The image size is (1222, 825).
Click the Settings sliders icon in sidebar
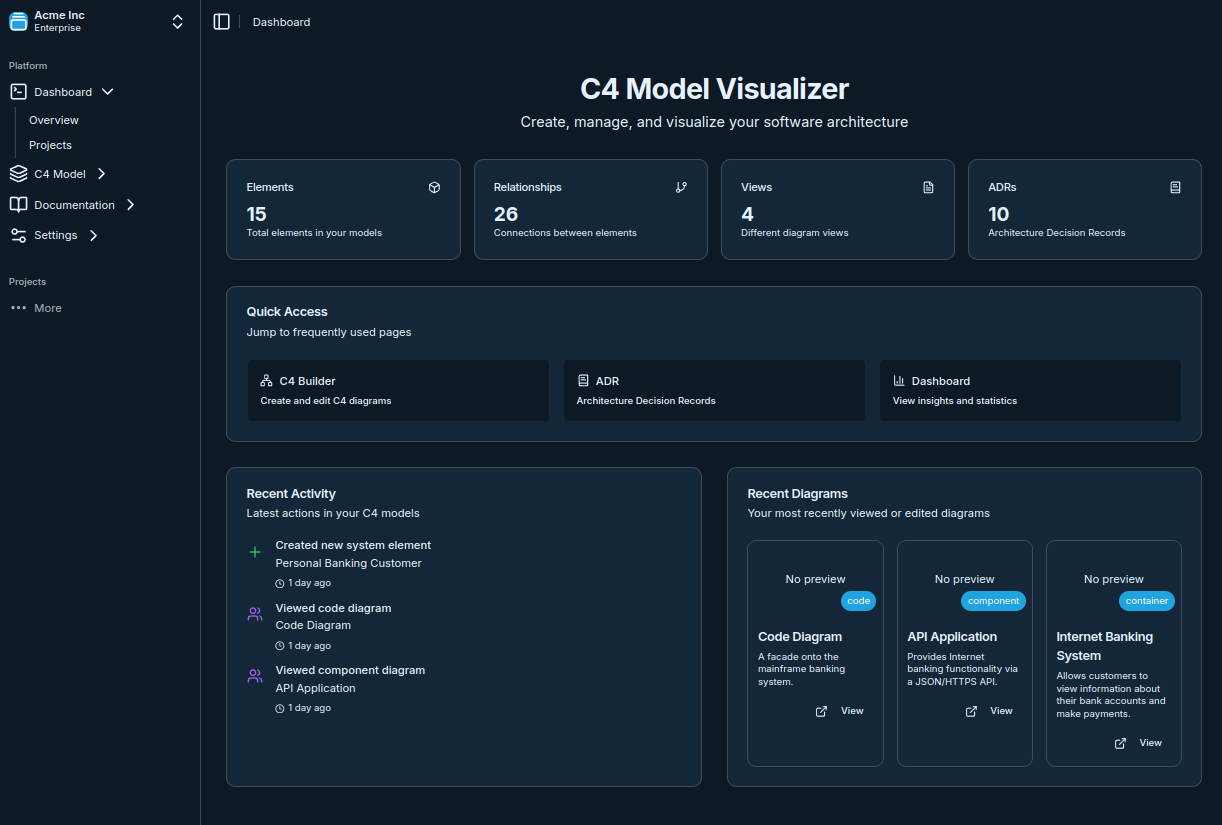point(18,236)
